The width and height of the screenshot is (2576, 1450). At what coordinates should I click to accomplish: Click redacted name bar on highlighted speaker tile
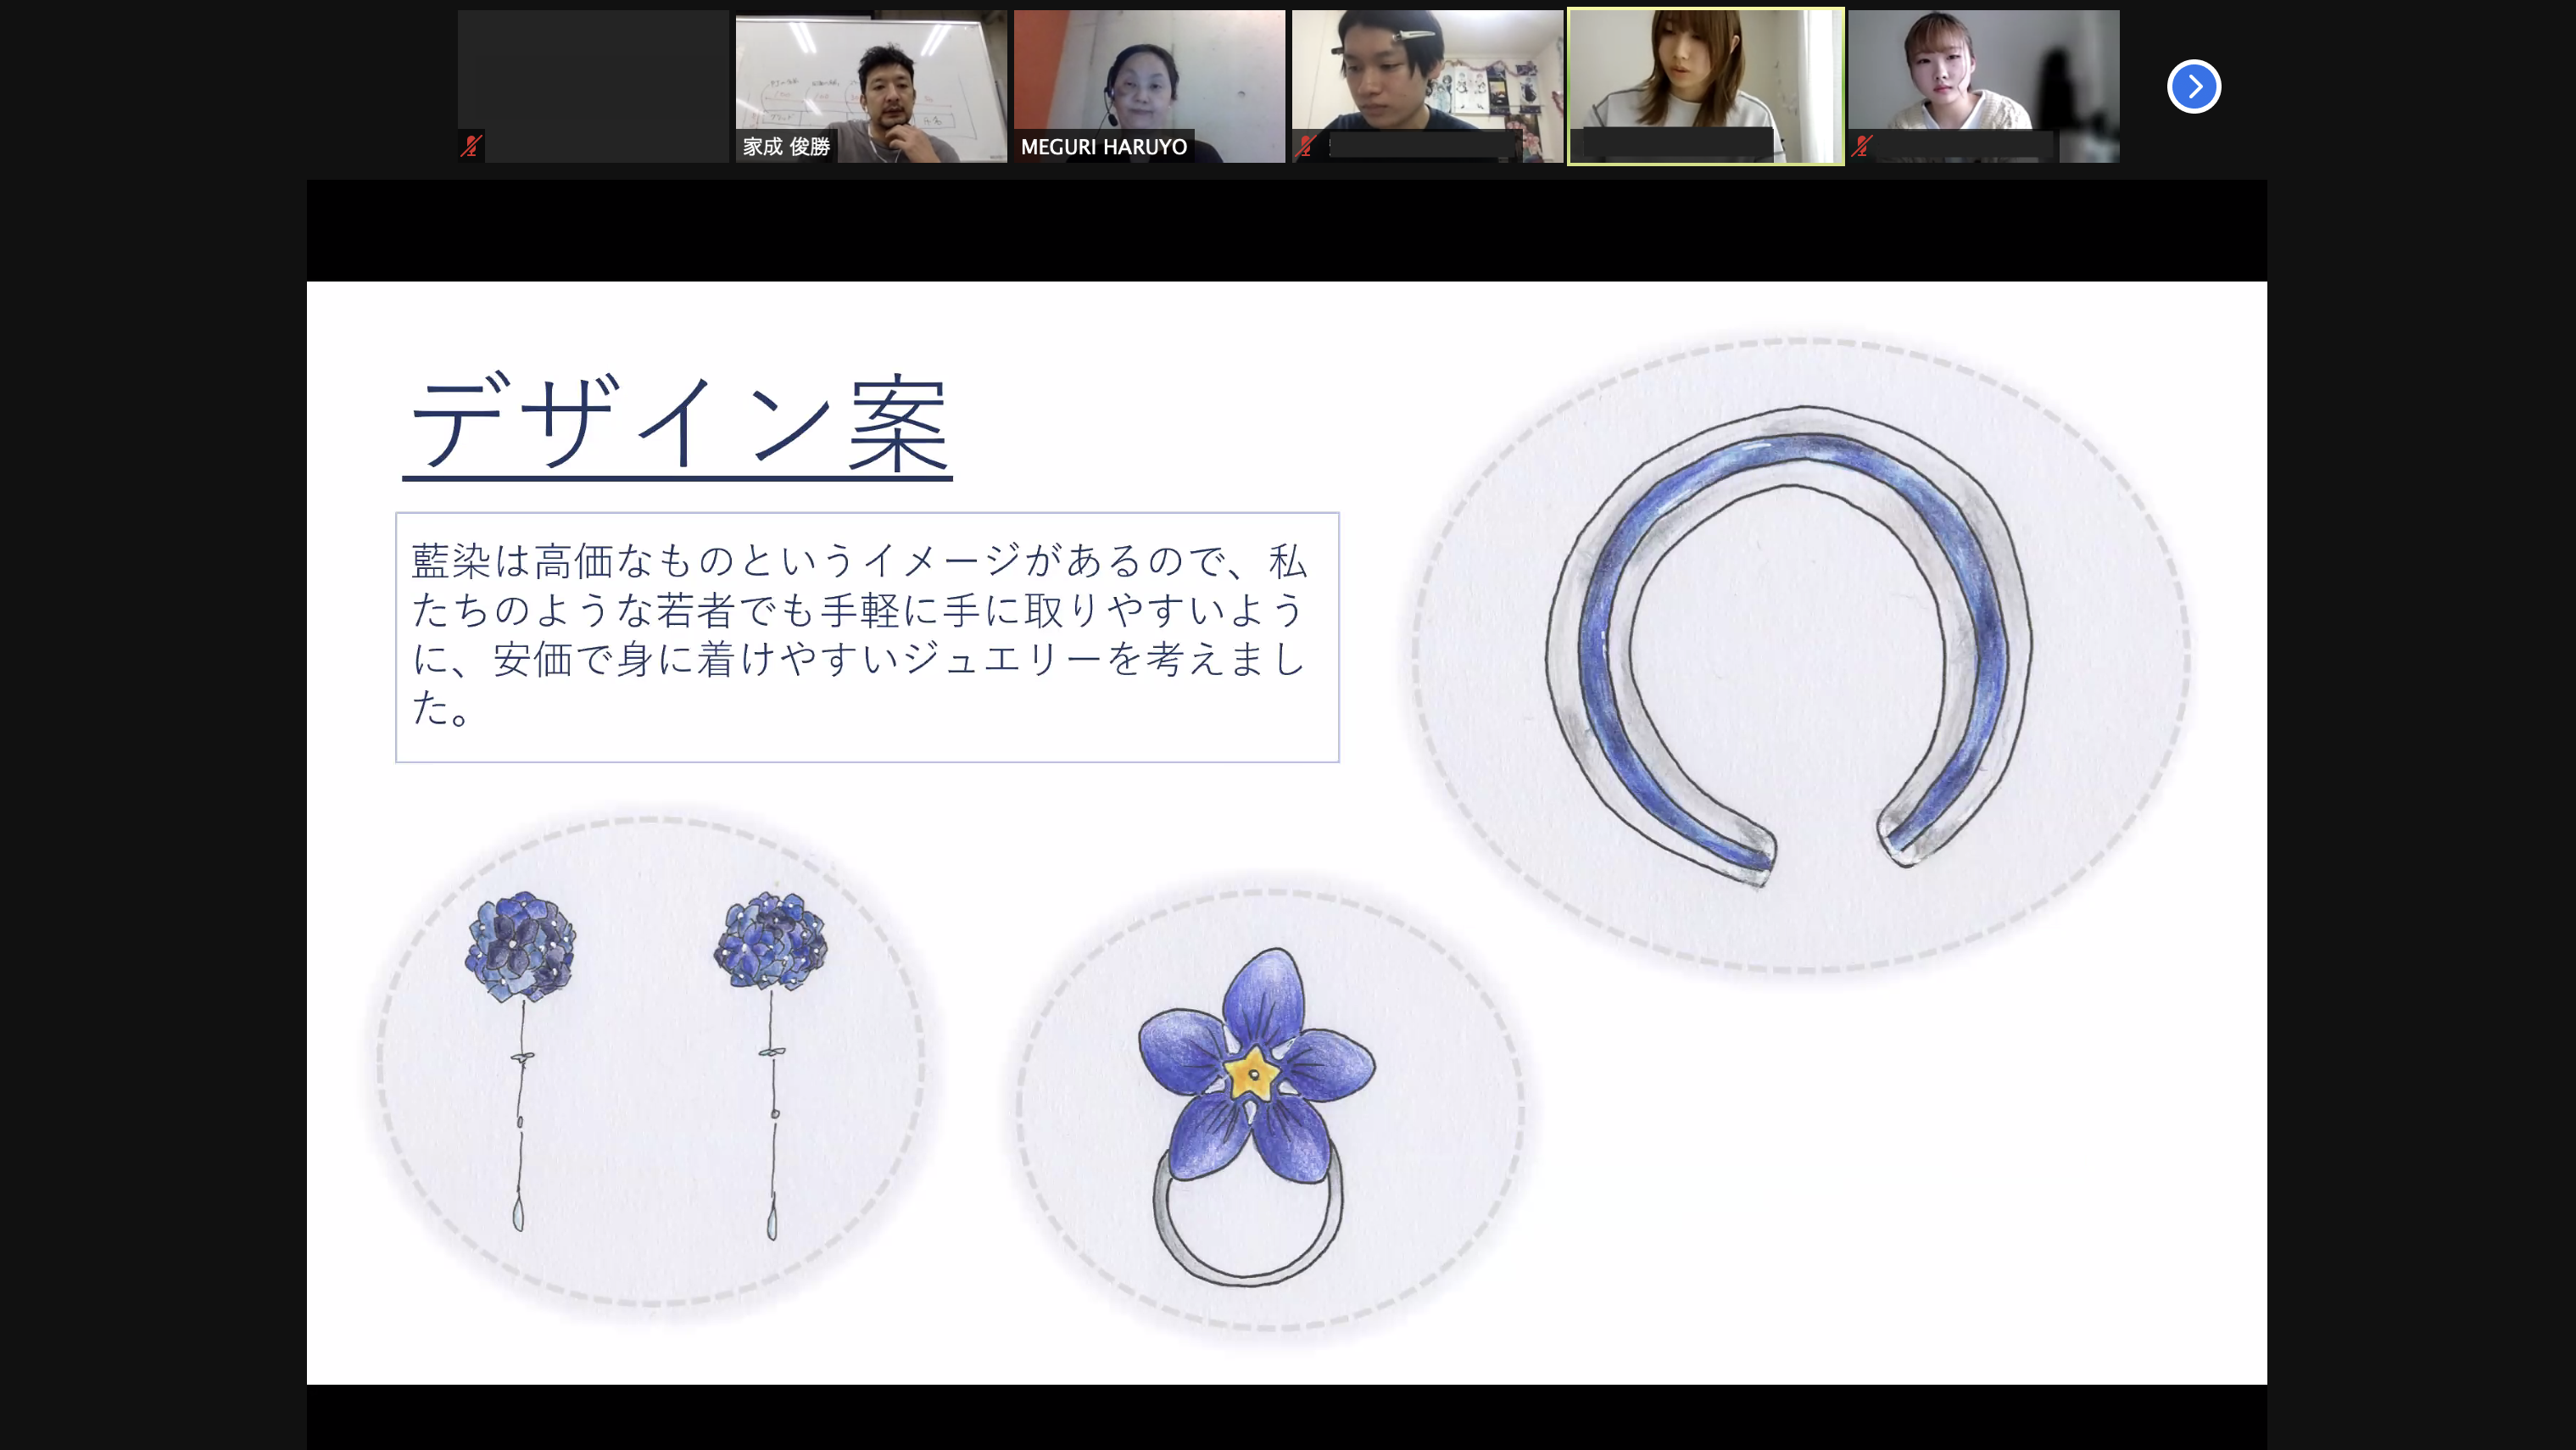coord(1679,143)
